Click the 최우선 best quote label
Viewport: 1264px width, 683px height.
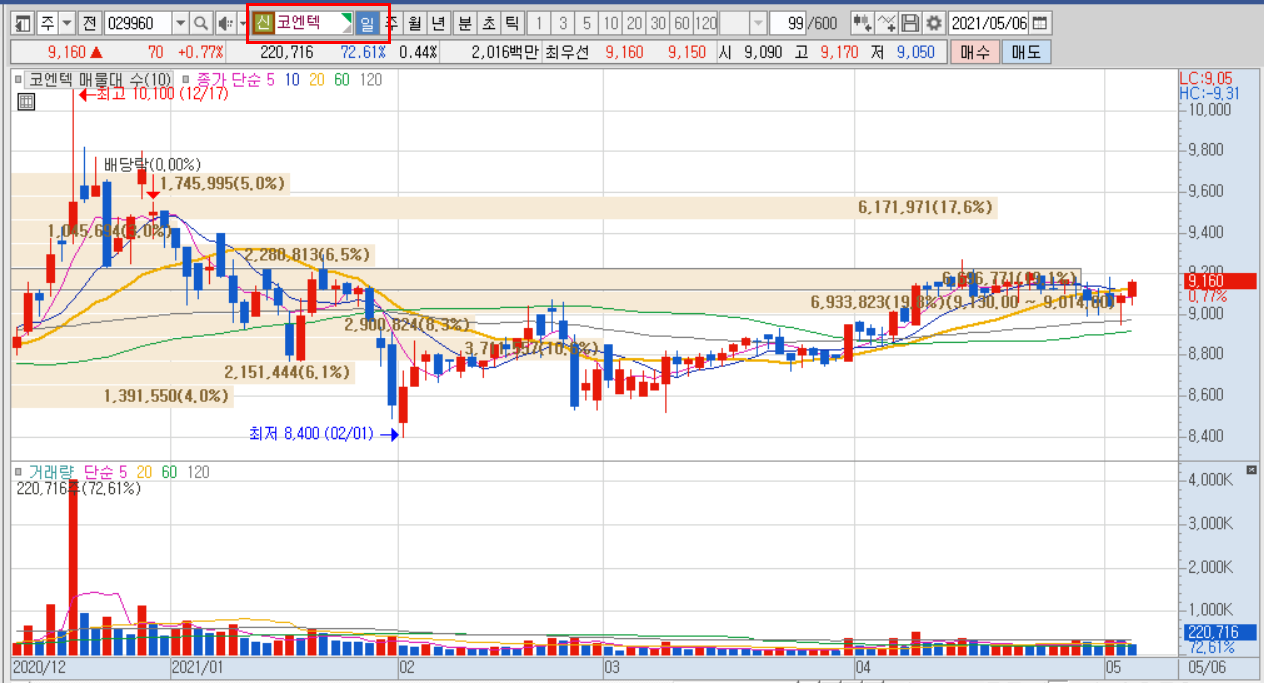tap(566, 52)
